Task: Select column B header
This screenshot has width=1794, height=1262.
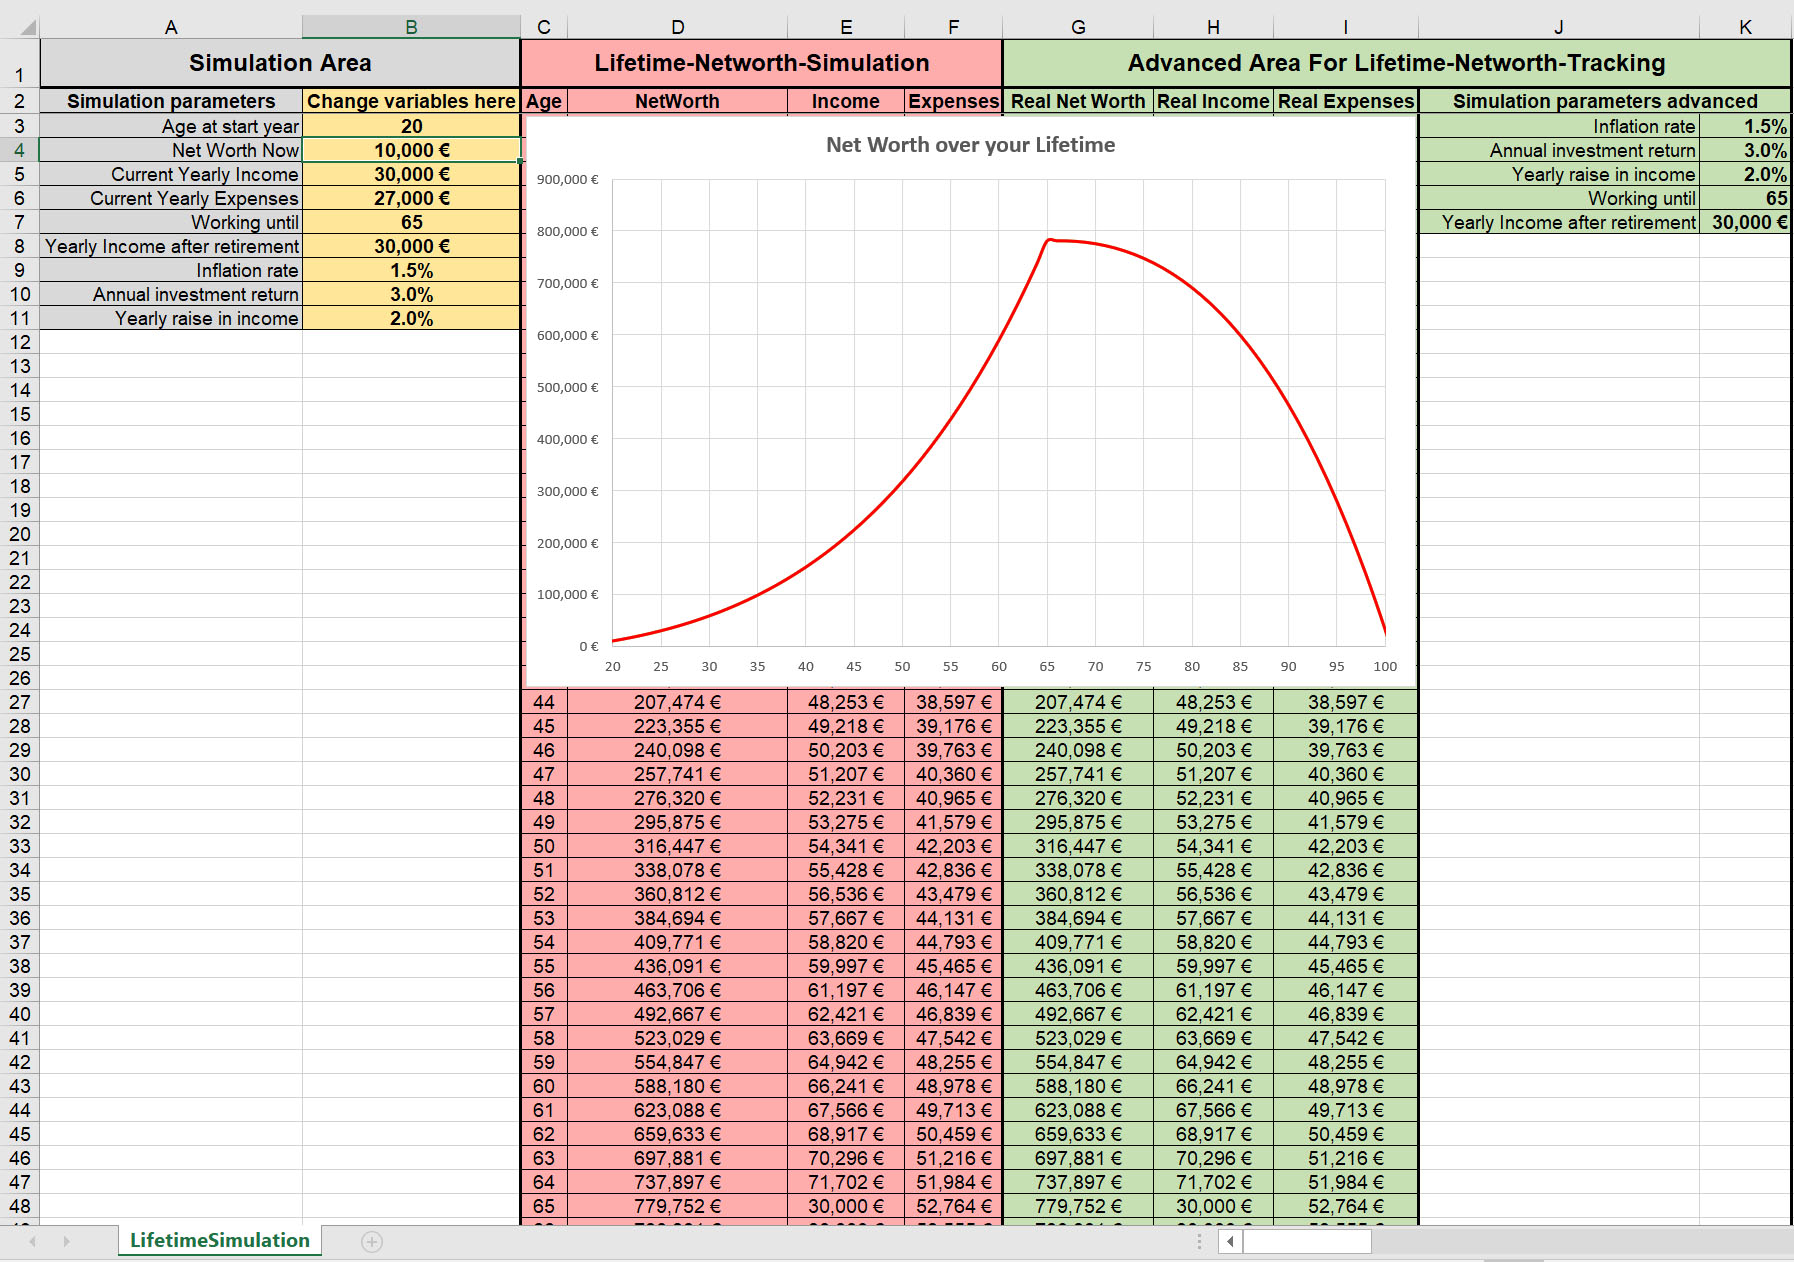Action: point(411,27)
